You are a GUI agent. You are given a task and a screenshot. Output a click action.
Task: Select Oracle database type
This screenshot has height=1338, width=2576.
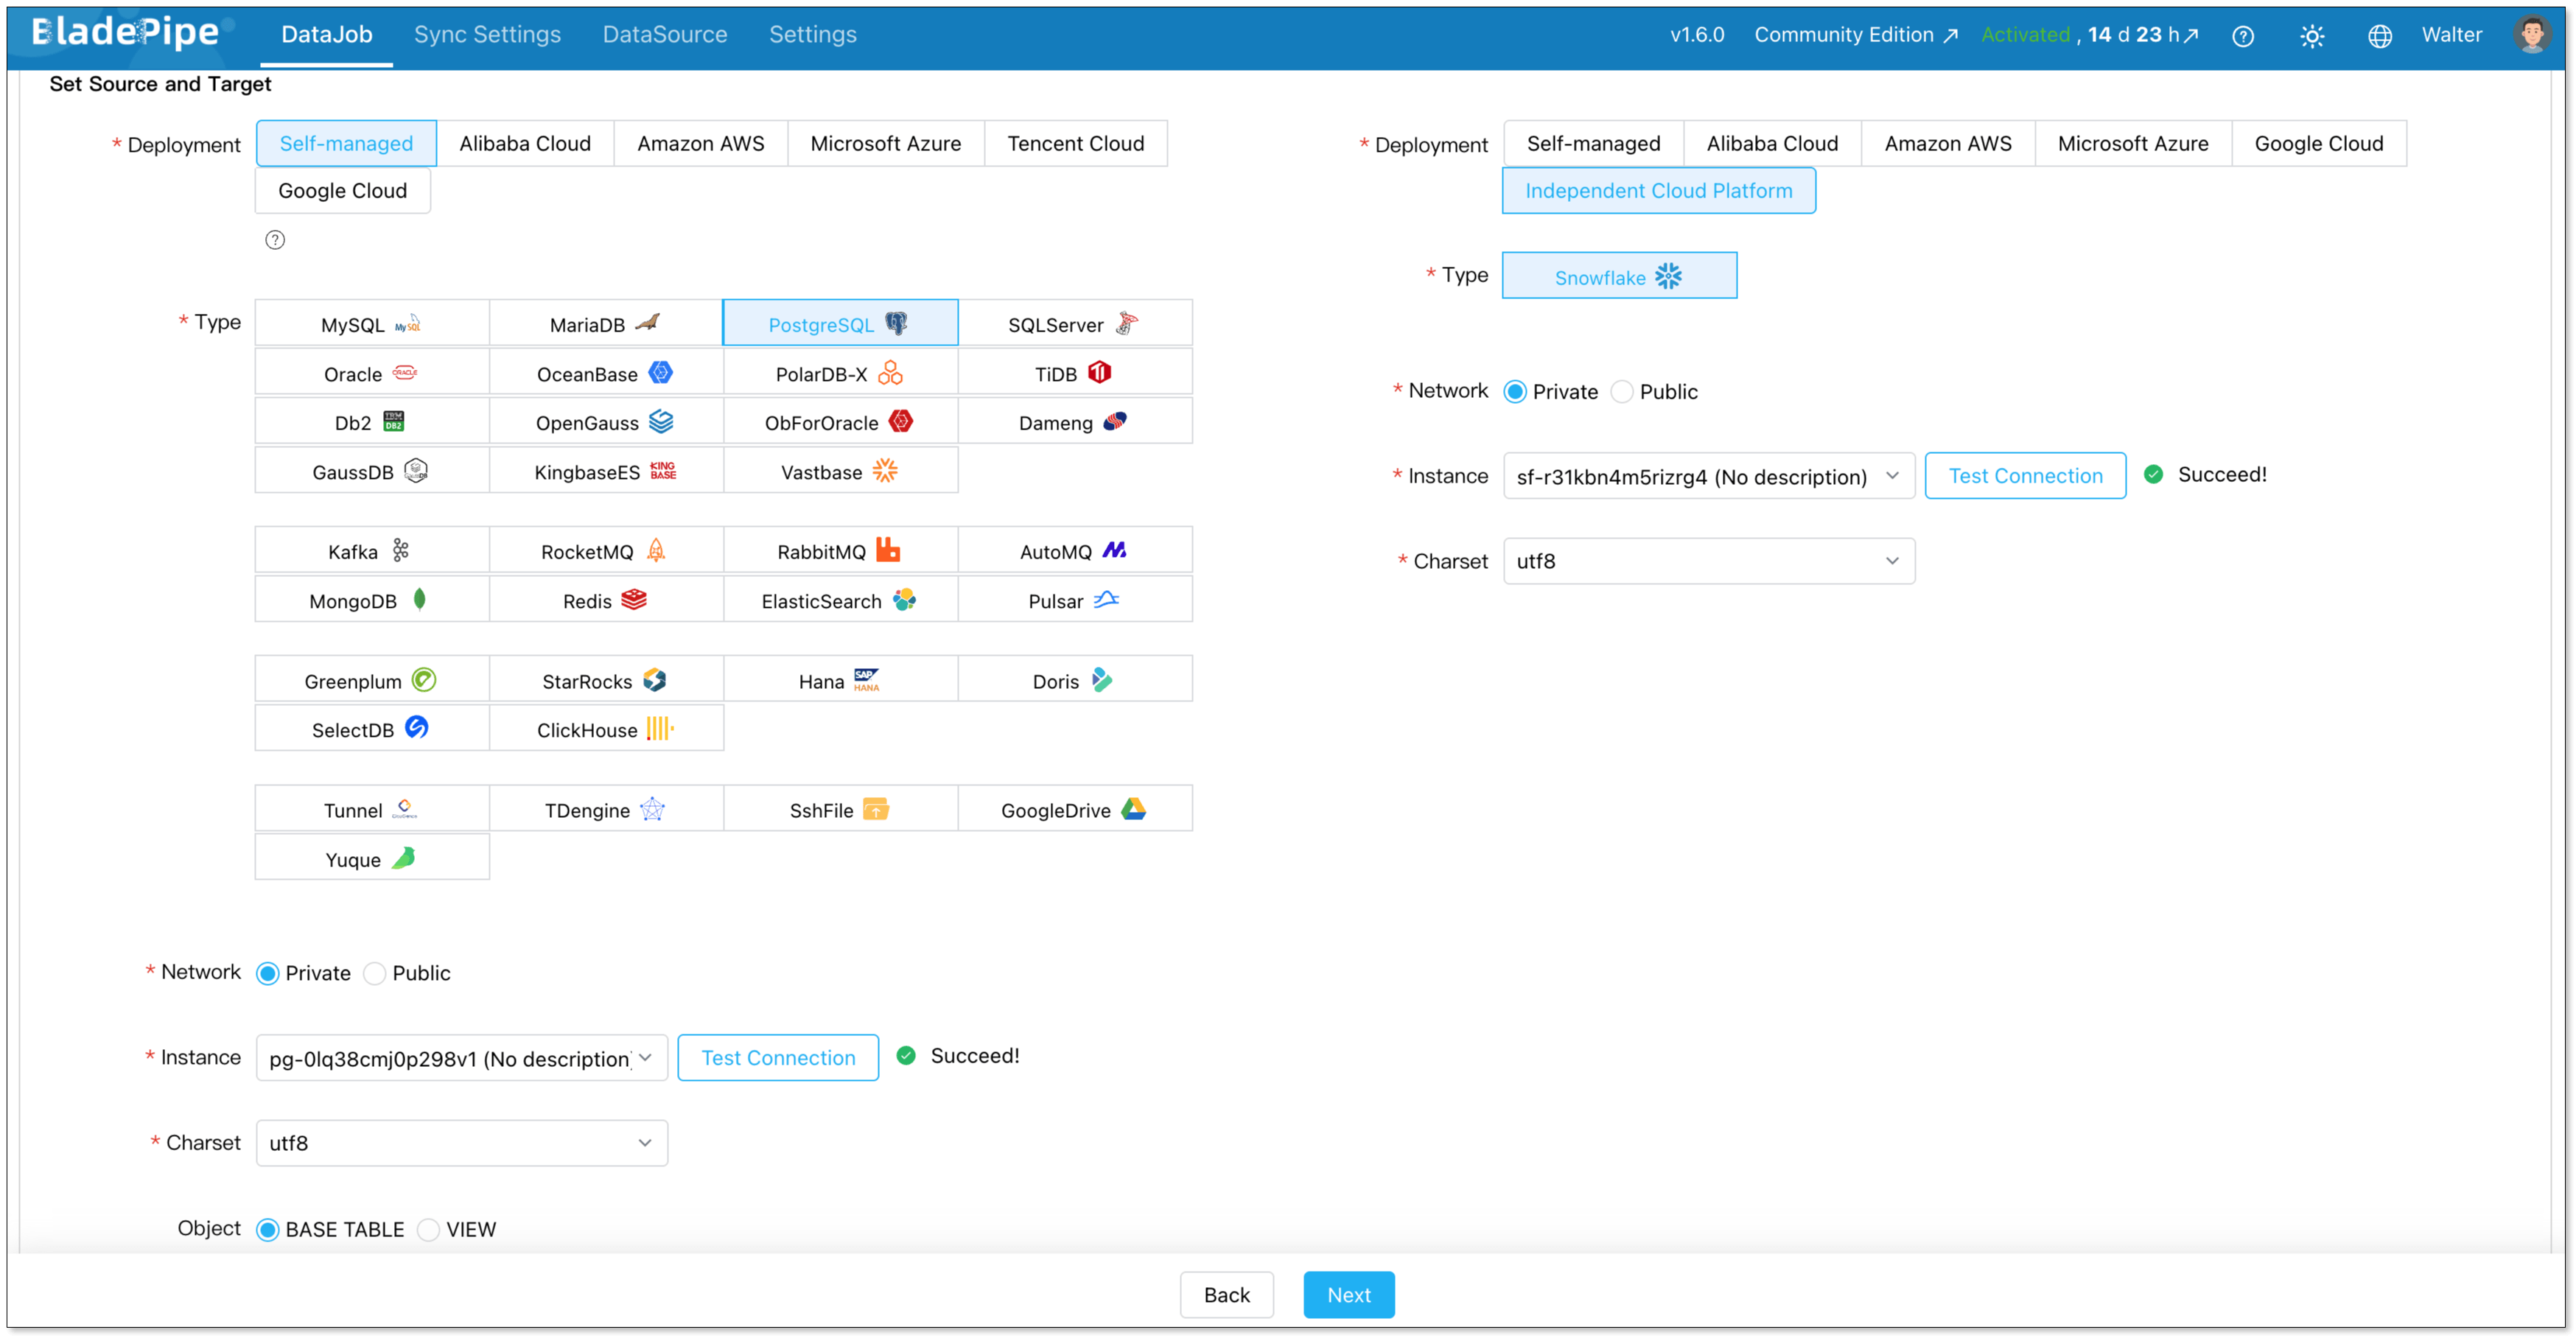click(x=372, y=373)
